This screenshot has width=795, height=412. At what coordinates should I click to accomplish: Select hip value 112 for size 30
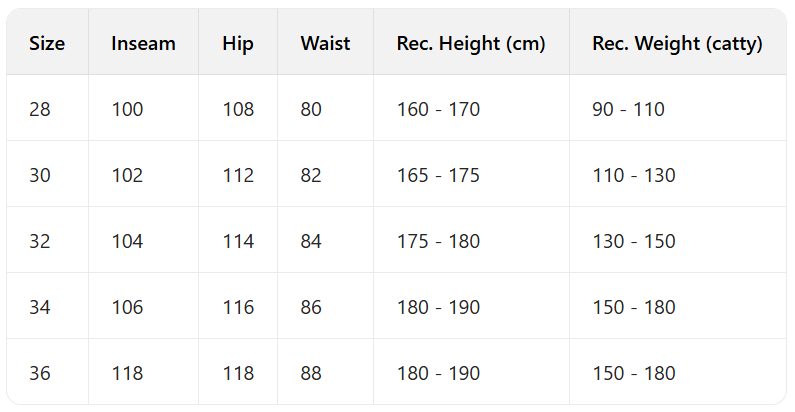pyautogui.click(x=238, y=175)
